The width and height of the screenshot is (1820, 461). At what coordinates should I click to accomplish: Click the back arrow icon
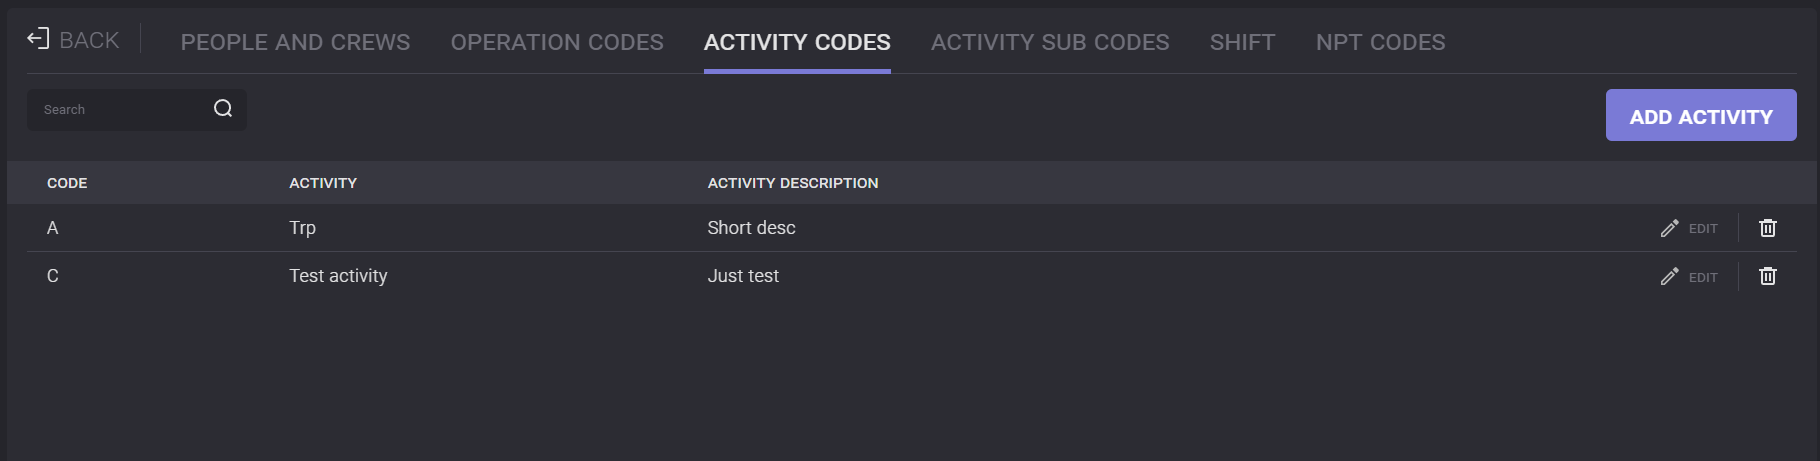(x=38, y=39)
